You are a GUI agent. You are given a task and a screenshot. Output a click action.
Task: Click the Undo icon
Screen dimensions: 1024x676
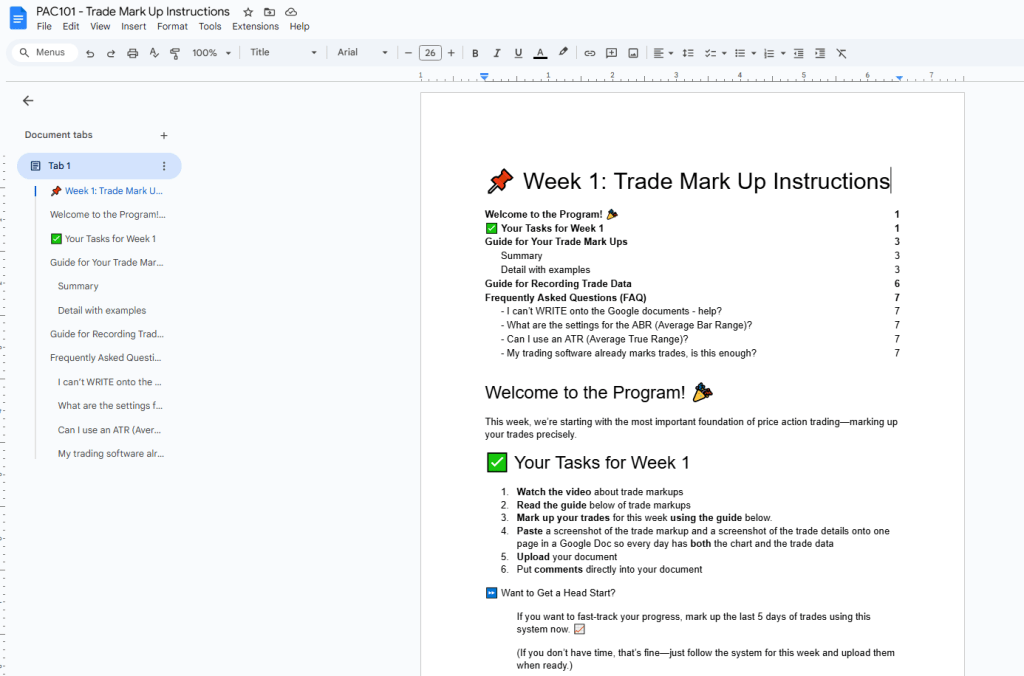pyautogui.click(x=90, y=53)
